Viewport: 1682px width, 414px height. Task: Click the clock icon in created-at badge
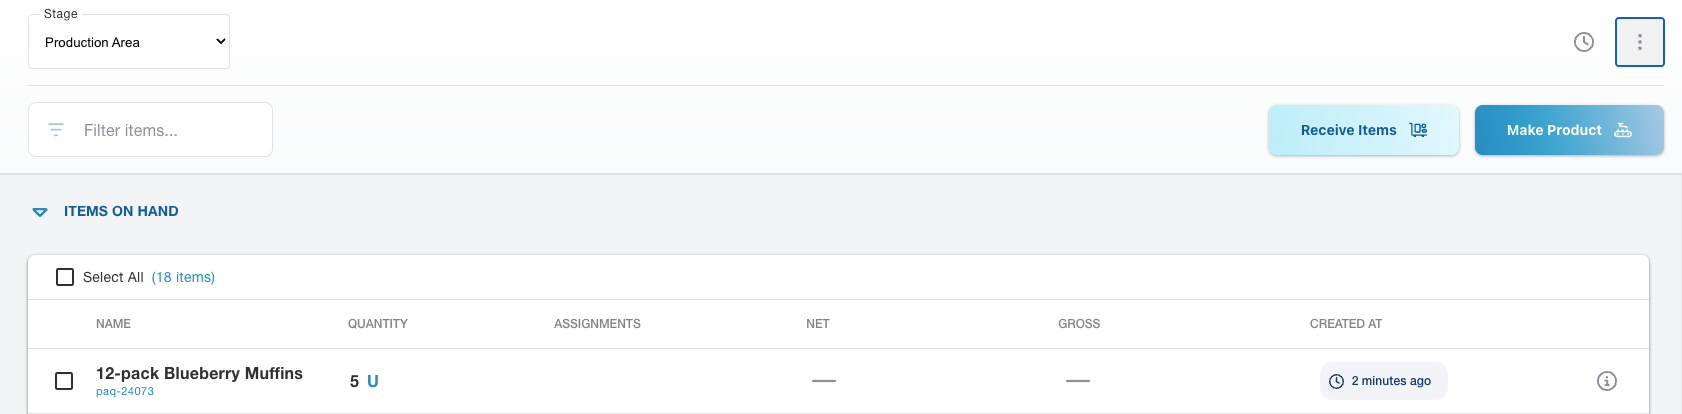tap(1336, 381)
